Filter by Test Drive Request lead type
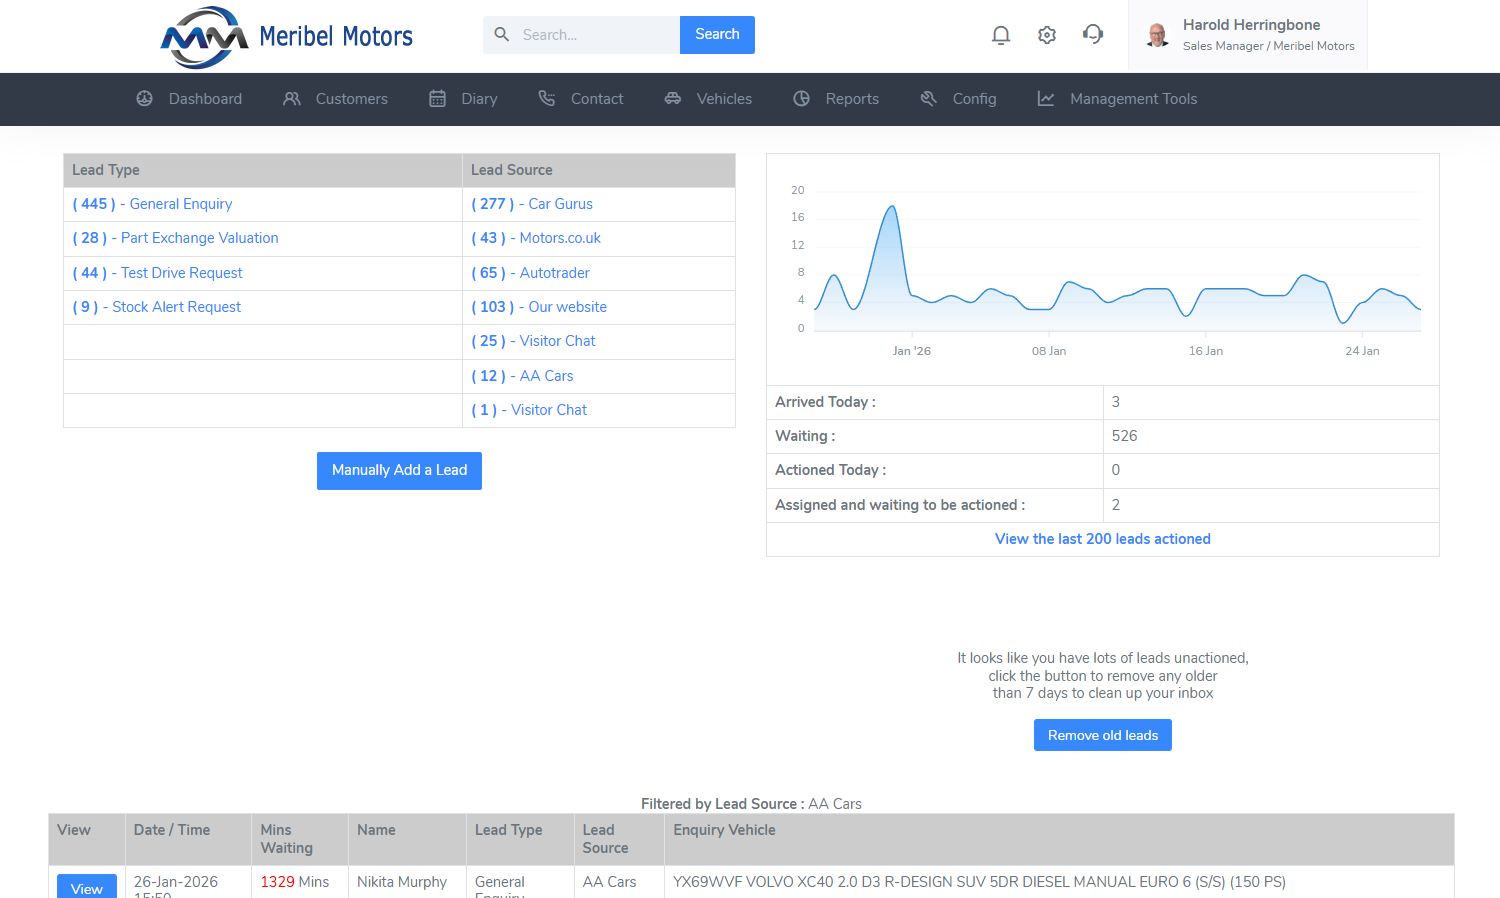Screen dimensions: 1500x898 (x=158, y=273)
